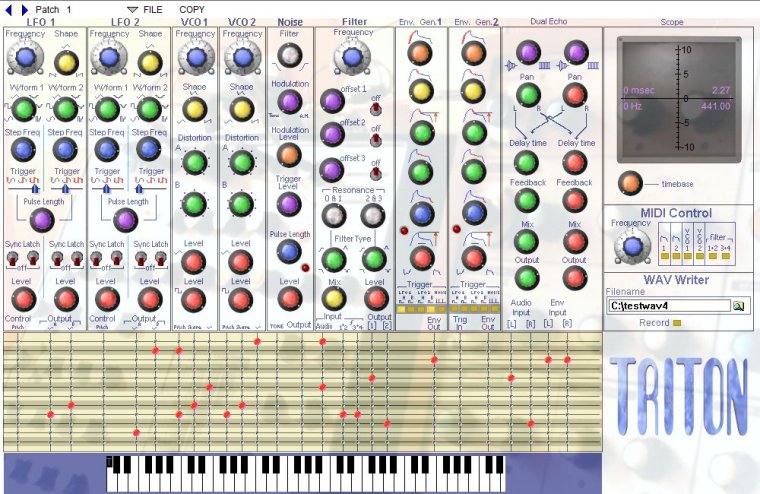
Task: Toggle the Filter offset 1 switch
Action: (x=376, y=106)
